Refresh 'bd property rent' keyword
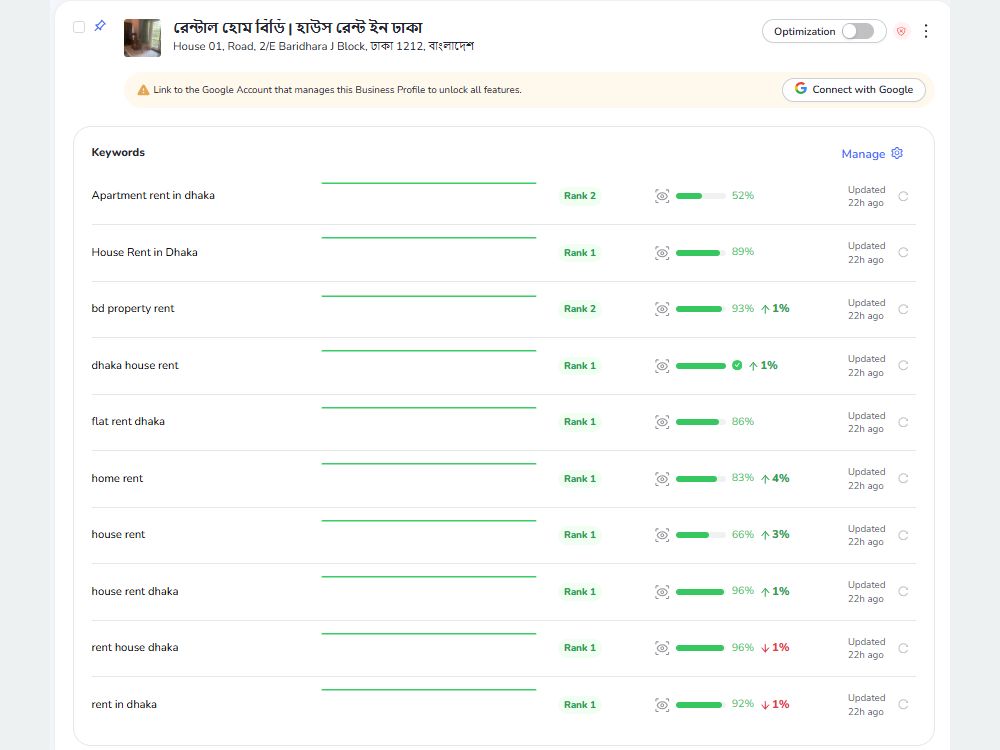 (x=903, y=309)
